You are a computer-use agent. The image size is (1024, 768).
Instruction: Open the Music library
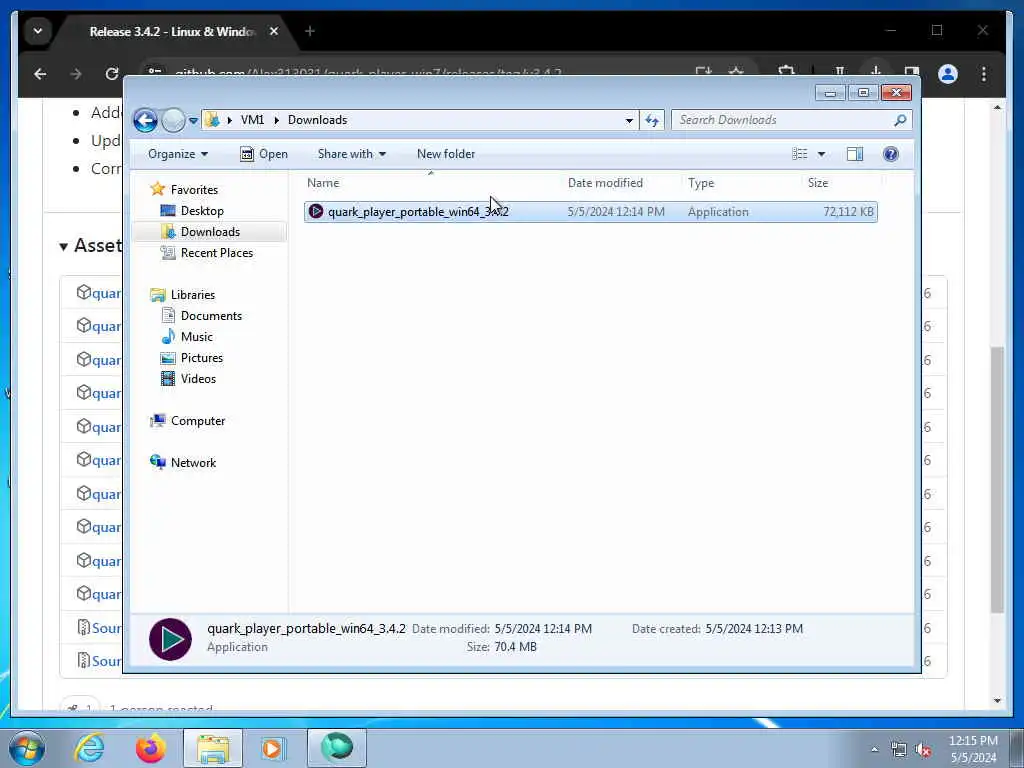(197, 337)
